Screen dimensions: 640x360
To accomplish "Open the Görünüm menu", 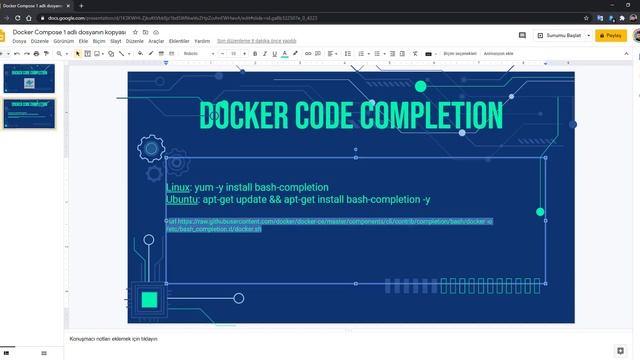I will (x=64, y=41).
